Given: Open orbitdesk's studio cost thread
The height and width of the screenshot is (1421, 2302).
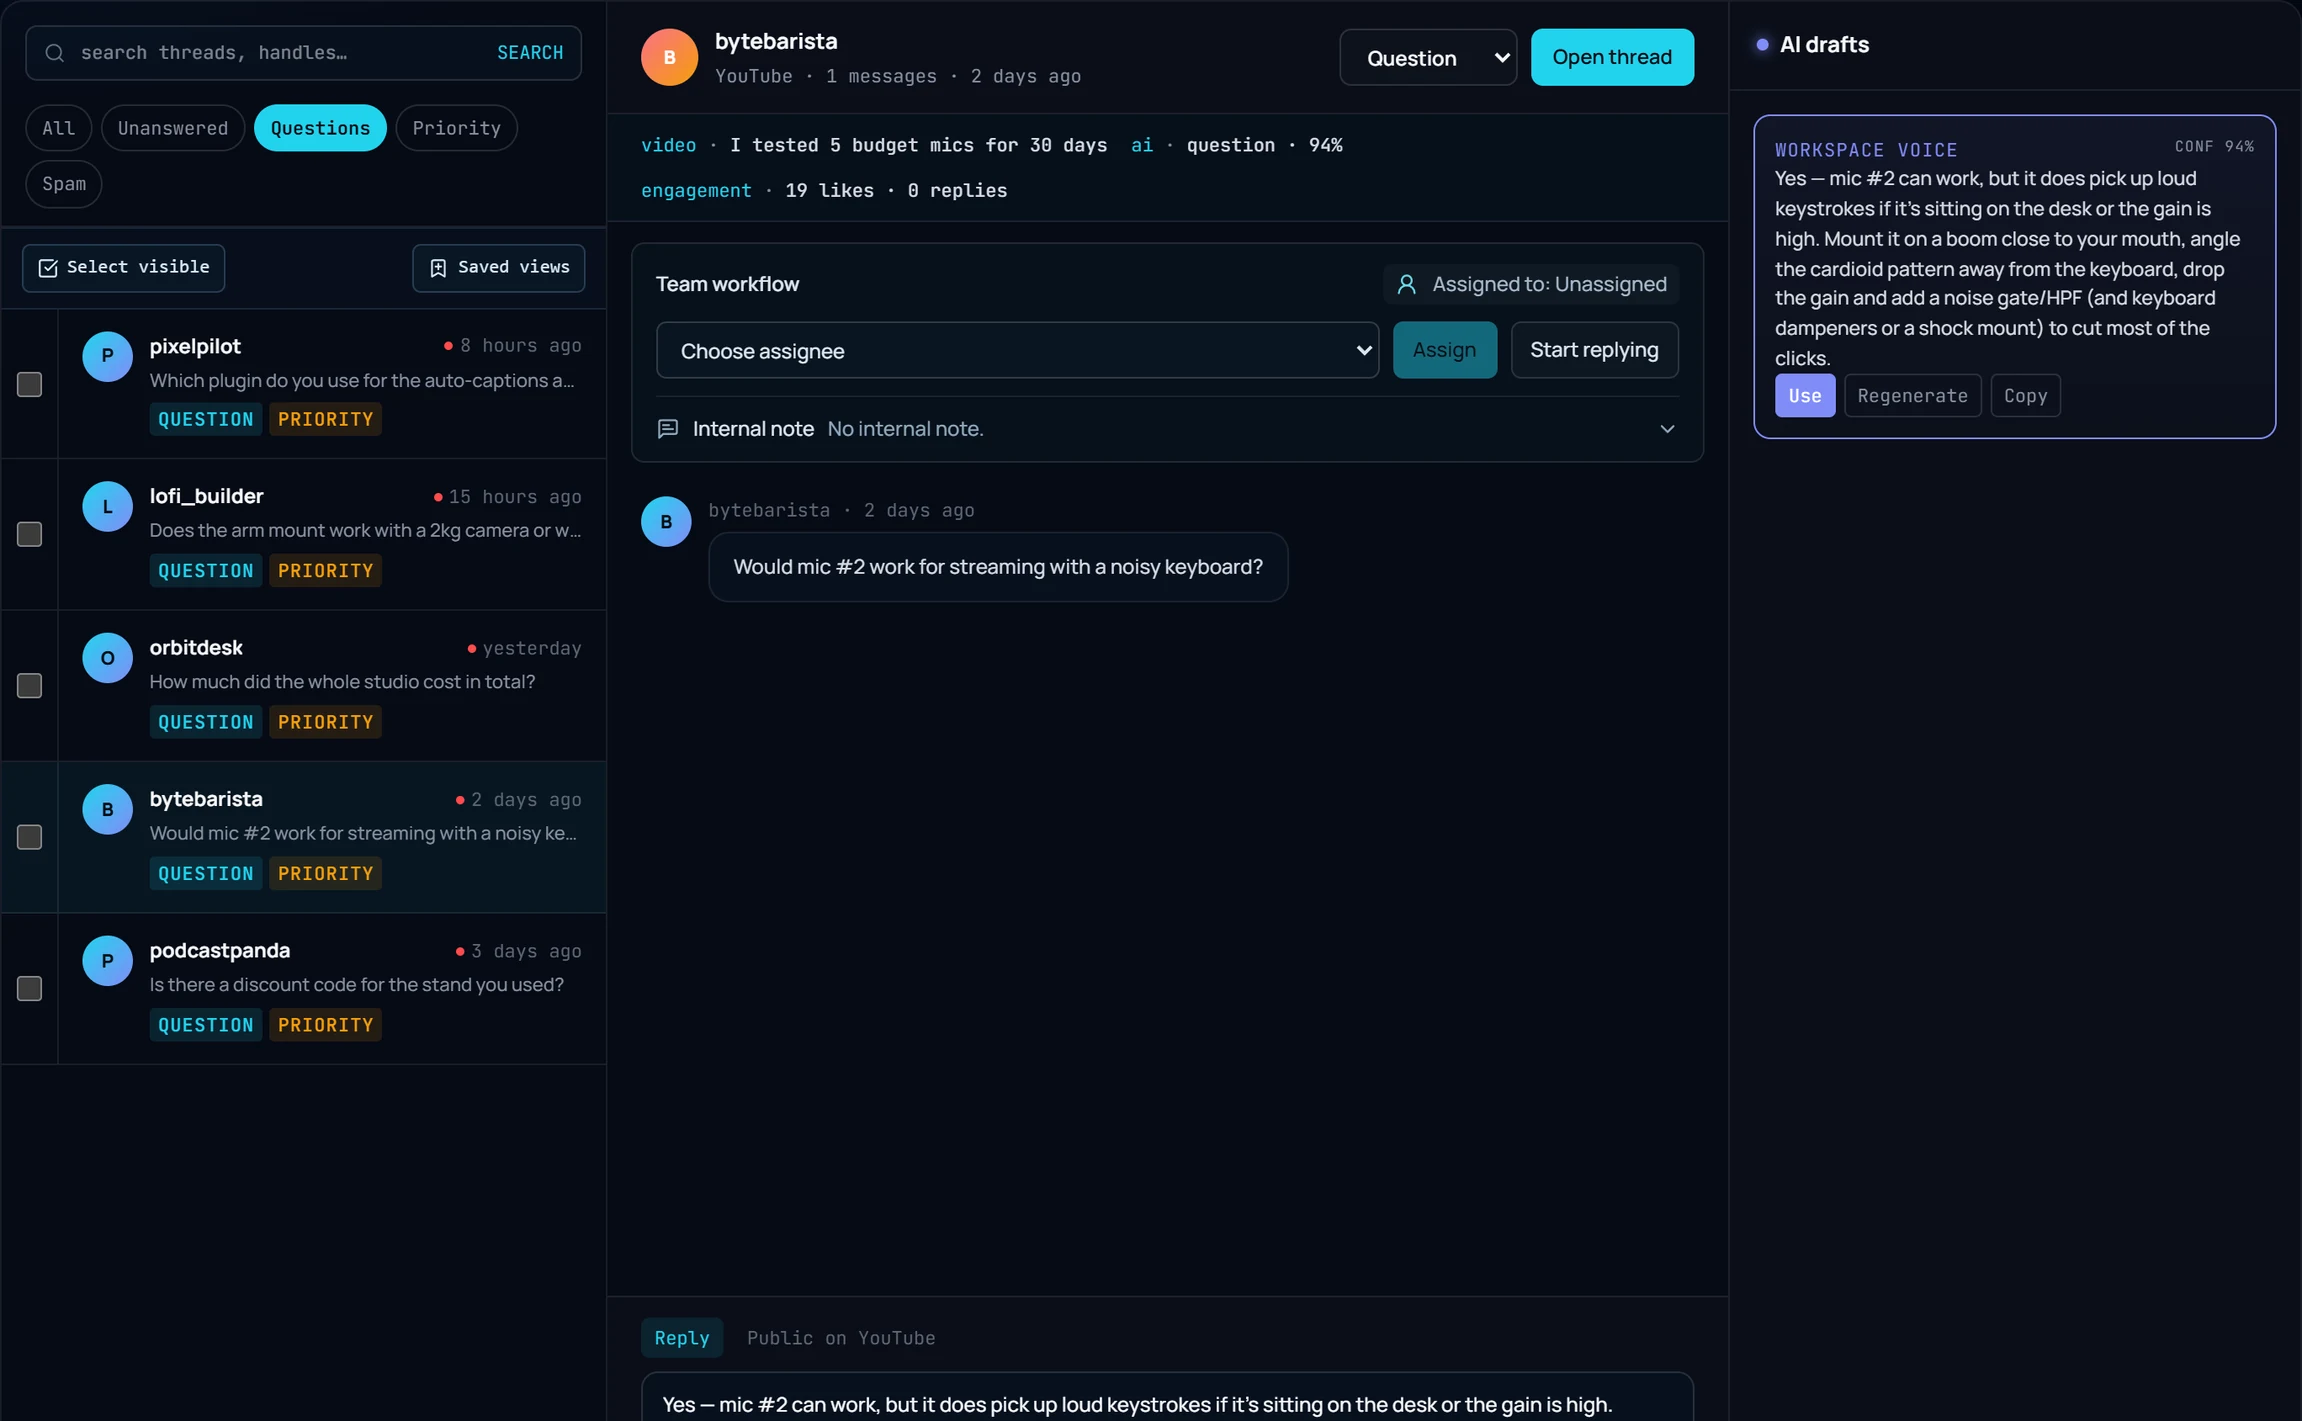Looking at the screenshot, I should click(x=330, y=686).
